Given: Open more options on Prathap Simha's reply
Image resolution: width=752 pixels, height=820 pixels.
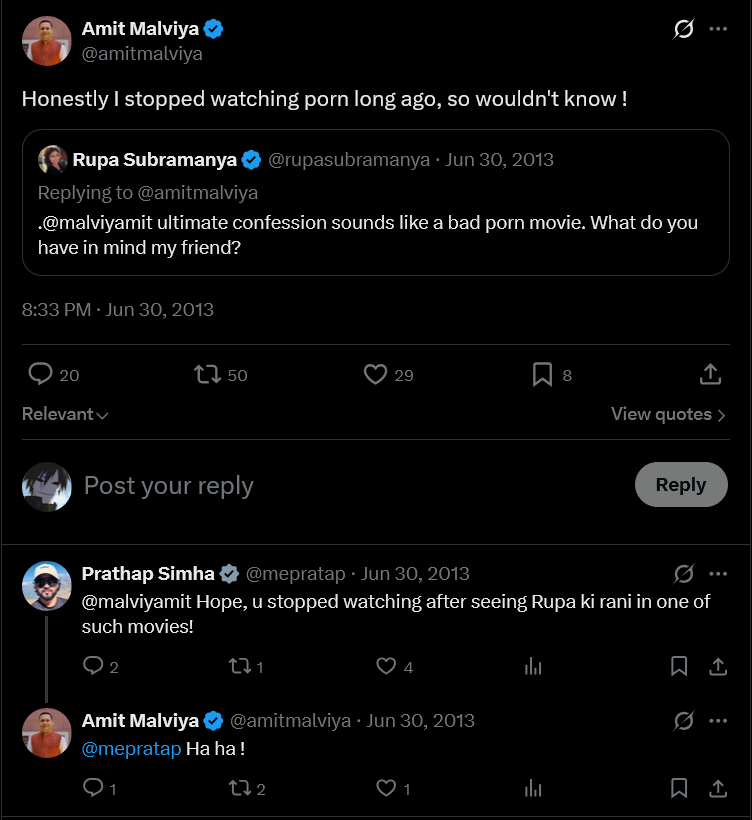Looking at the screenshot, I should pos(718,574).
